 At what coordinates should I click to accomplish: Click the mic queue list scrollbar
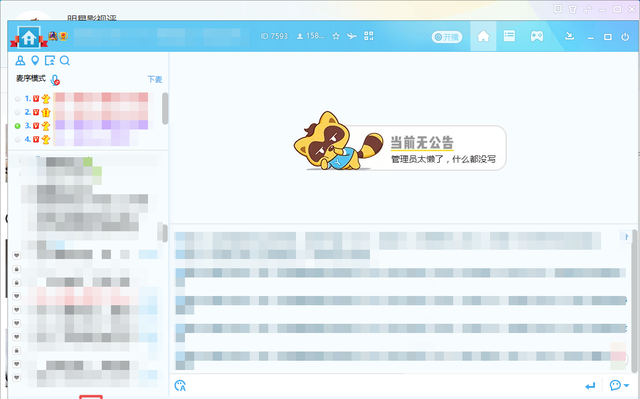click(165, 109)
